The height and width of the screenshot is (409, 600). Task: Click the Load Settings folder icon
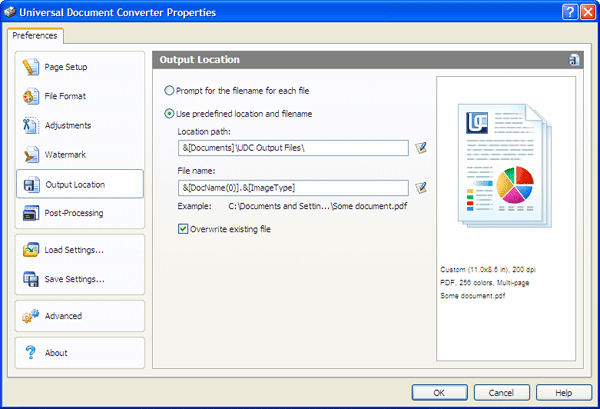[x=31, y=250]
